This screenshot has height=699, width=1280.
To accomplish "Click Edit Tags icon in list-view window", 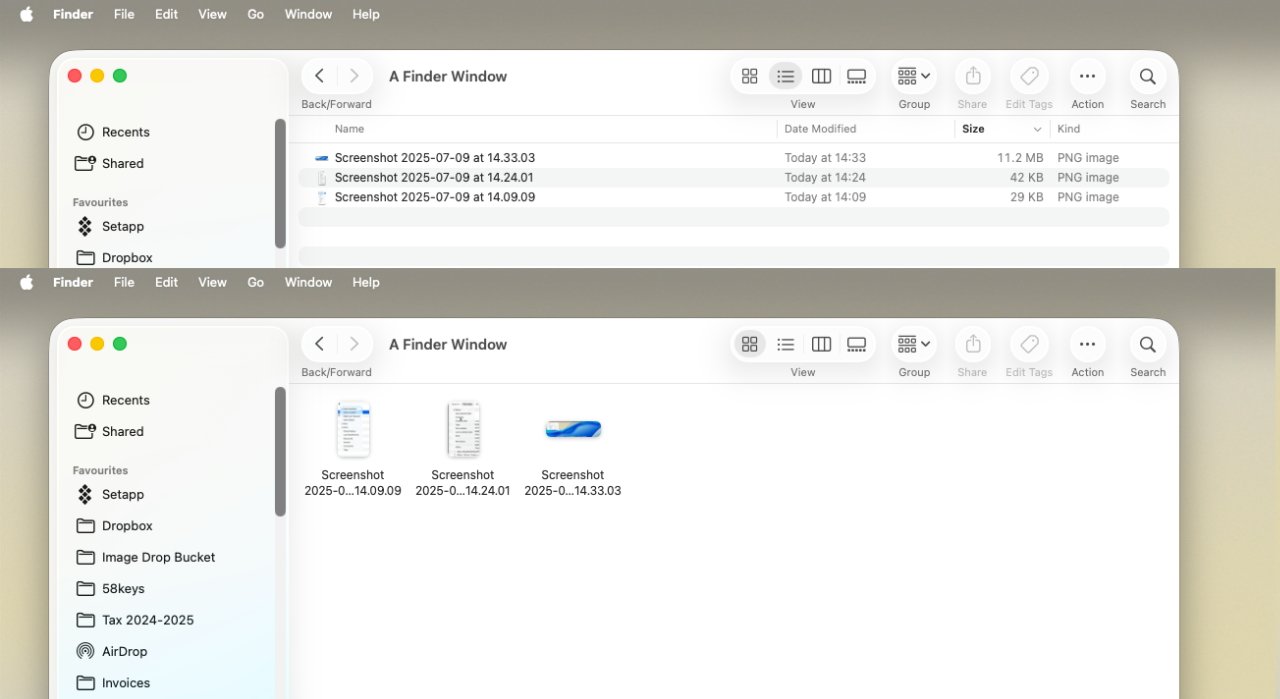I will pos(1029,76).
